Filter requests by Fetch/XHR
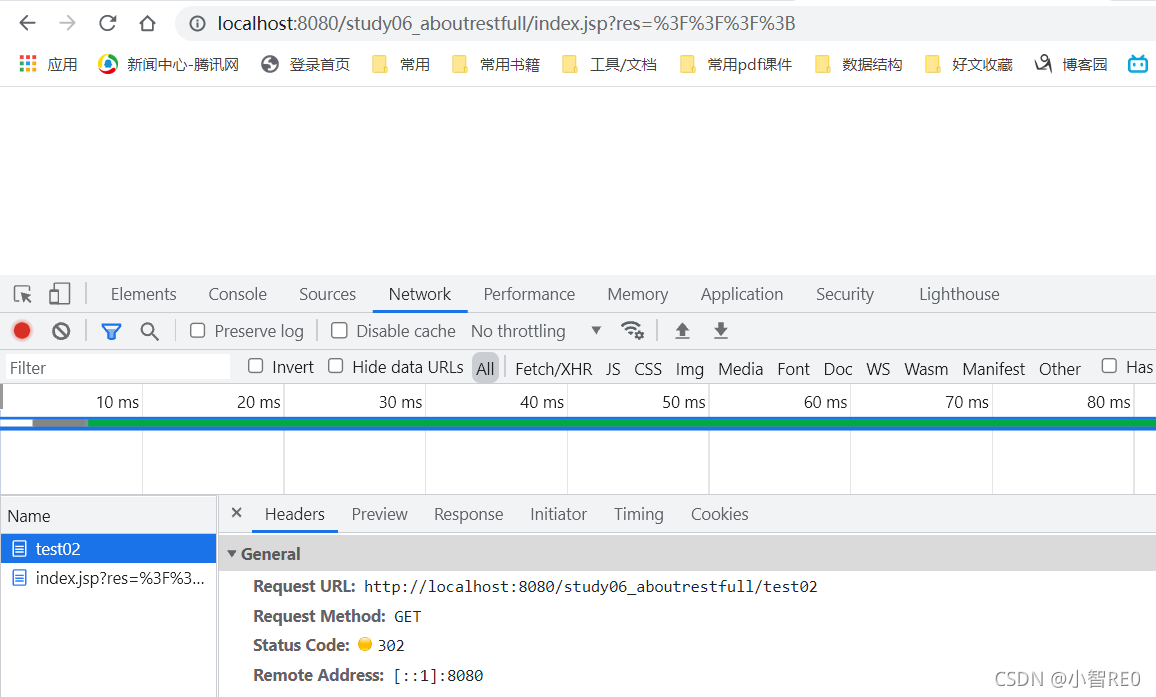The height and width of the screenshot is (697, 1156). [x=554, y=369]
